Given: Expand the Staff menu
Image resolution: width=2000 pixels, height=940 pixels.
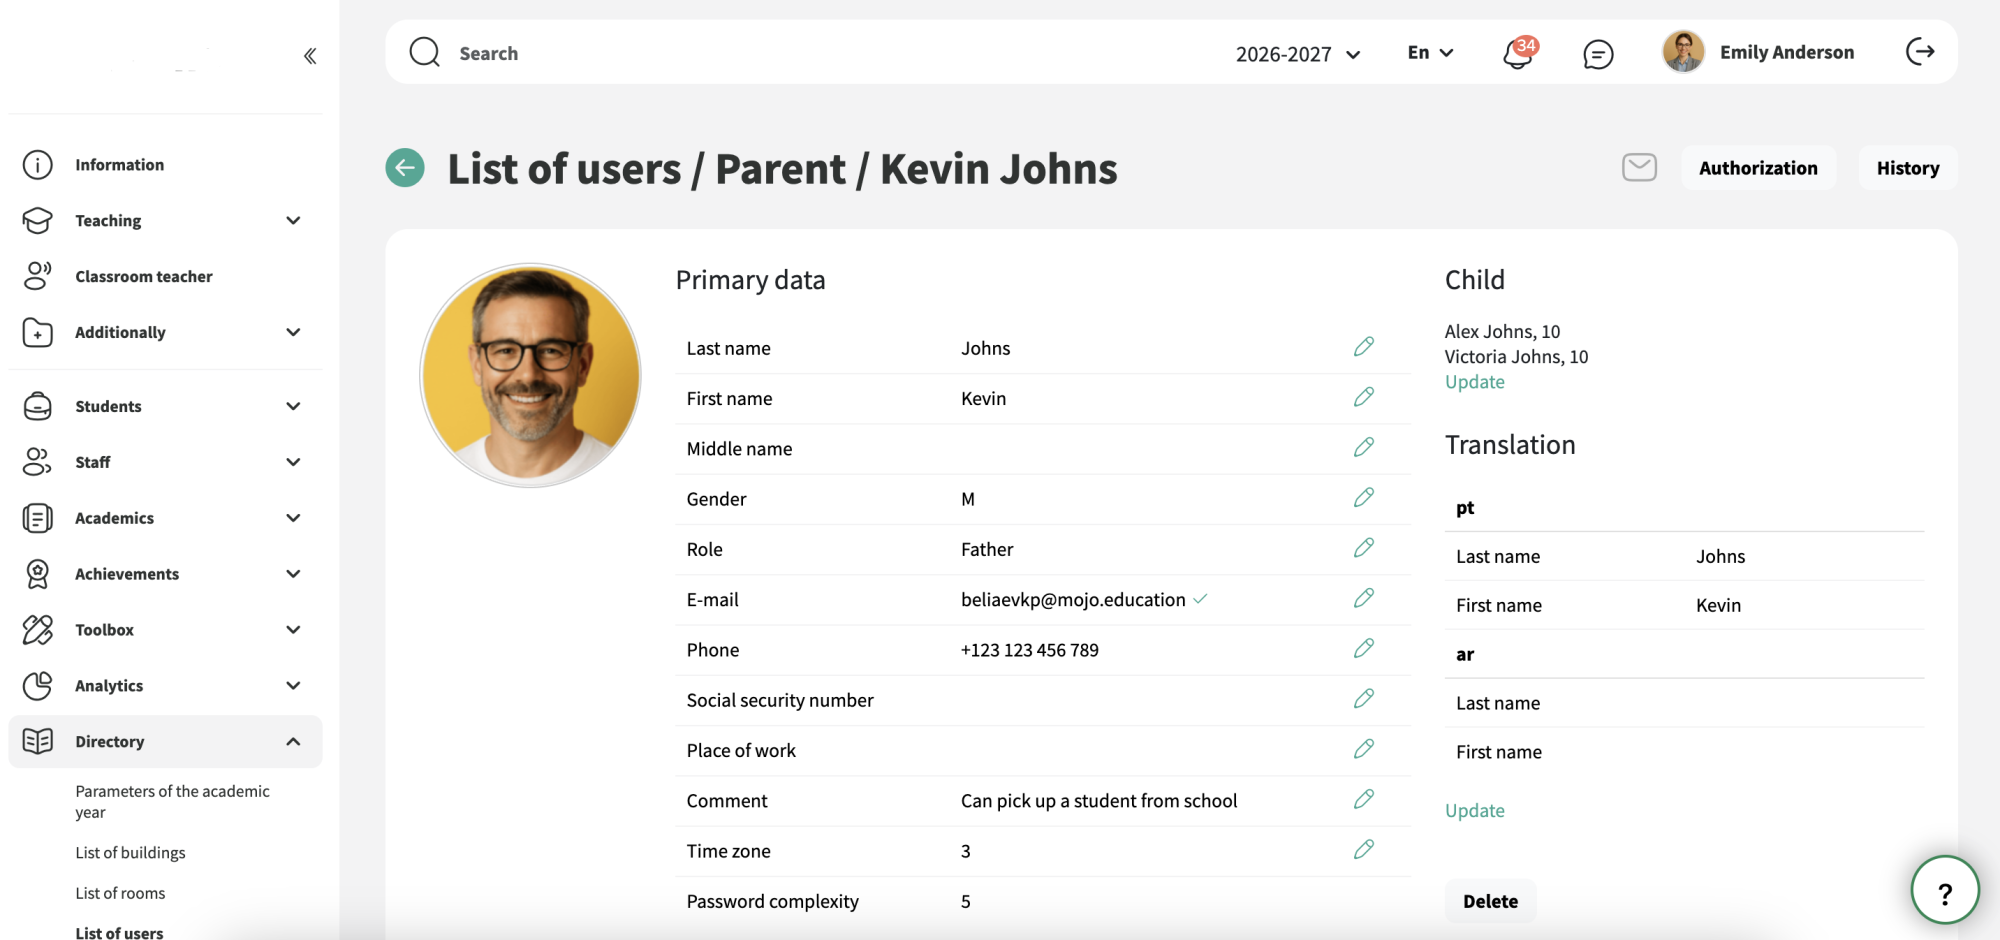Looking at the screenshot, I should tap(165, 462).
